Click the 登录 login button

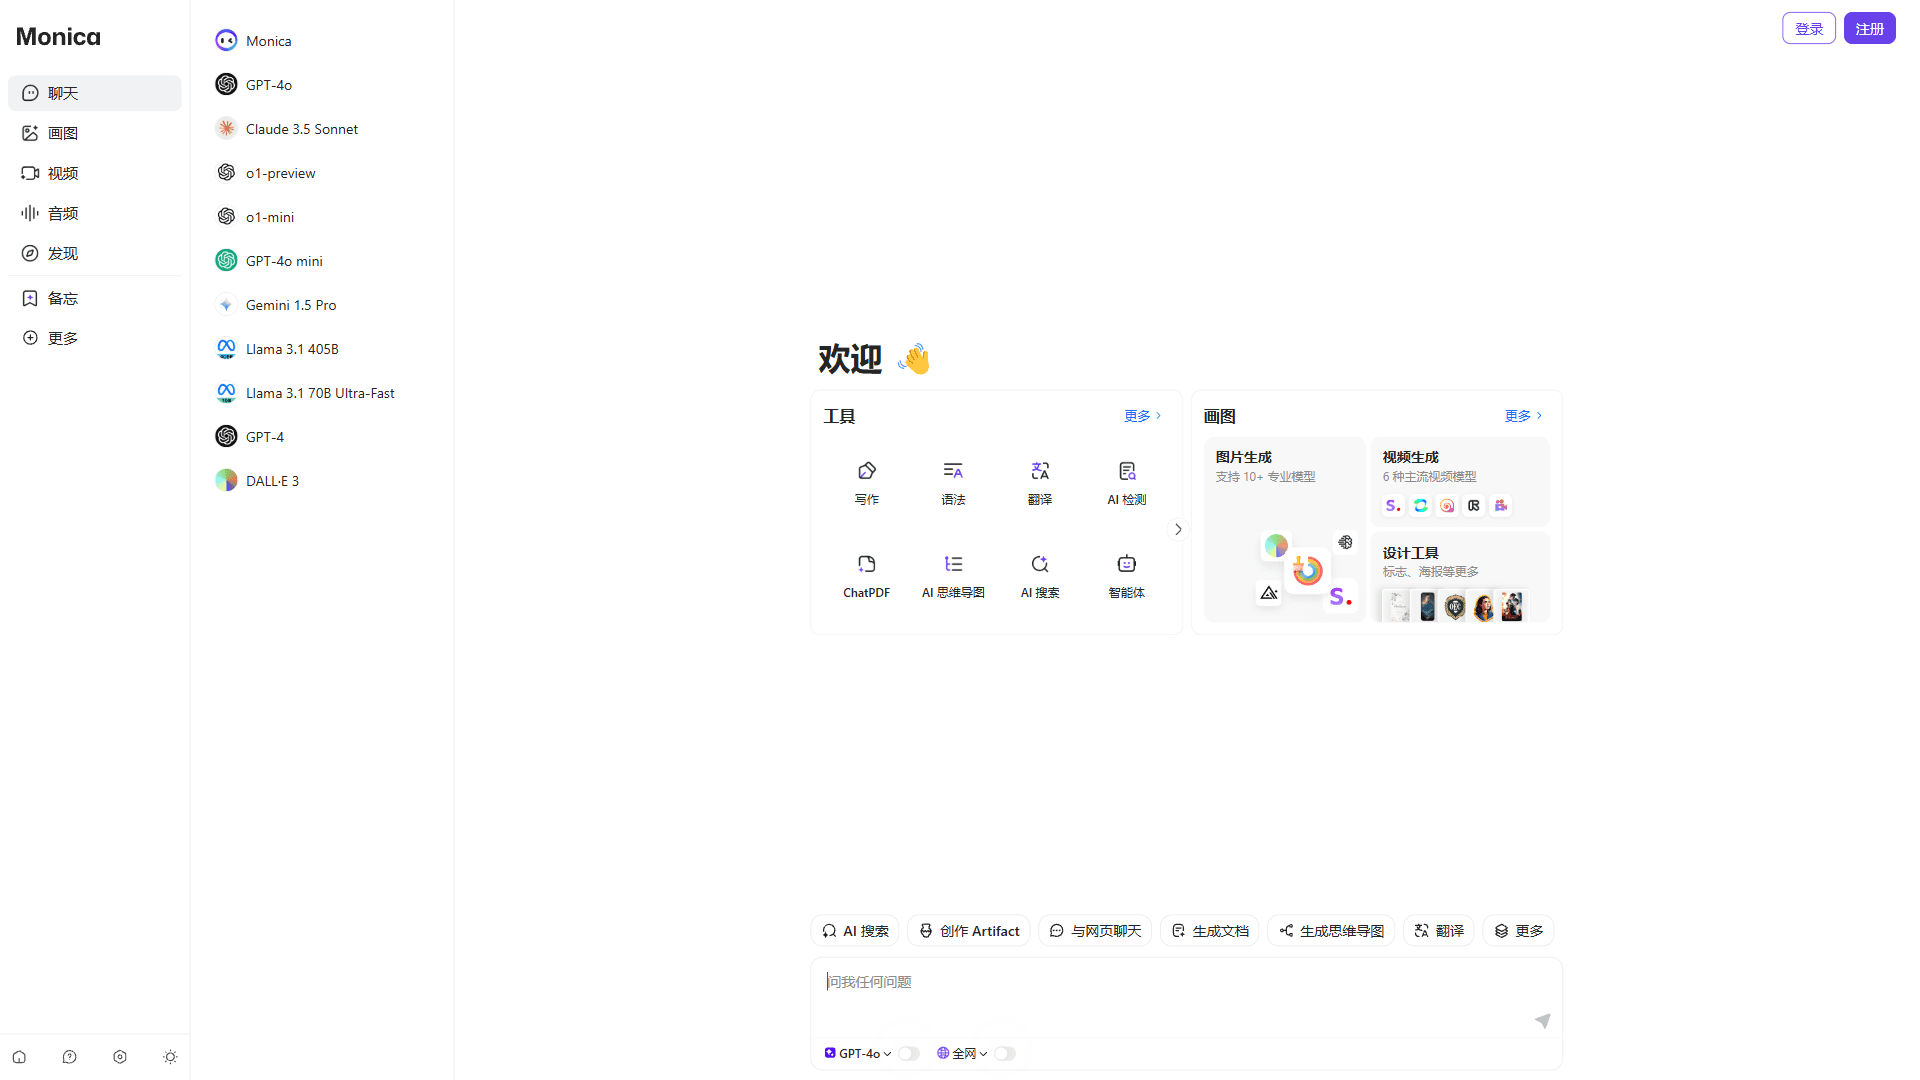pyautogui.click(x=1809, y=29)
